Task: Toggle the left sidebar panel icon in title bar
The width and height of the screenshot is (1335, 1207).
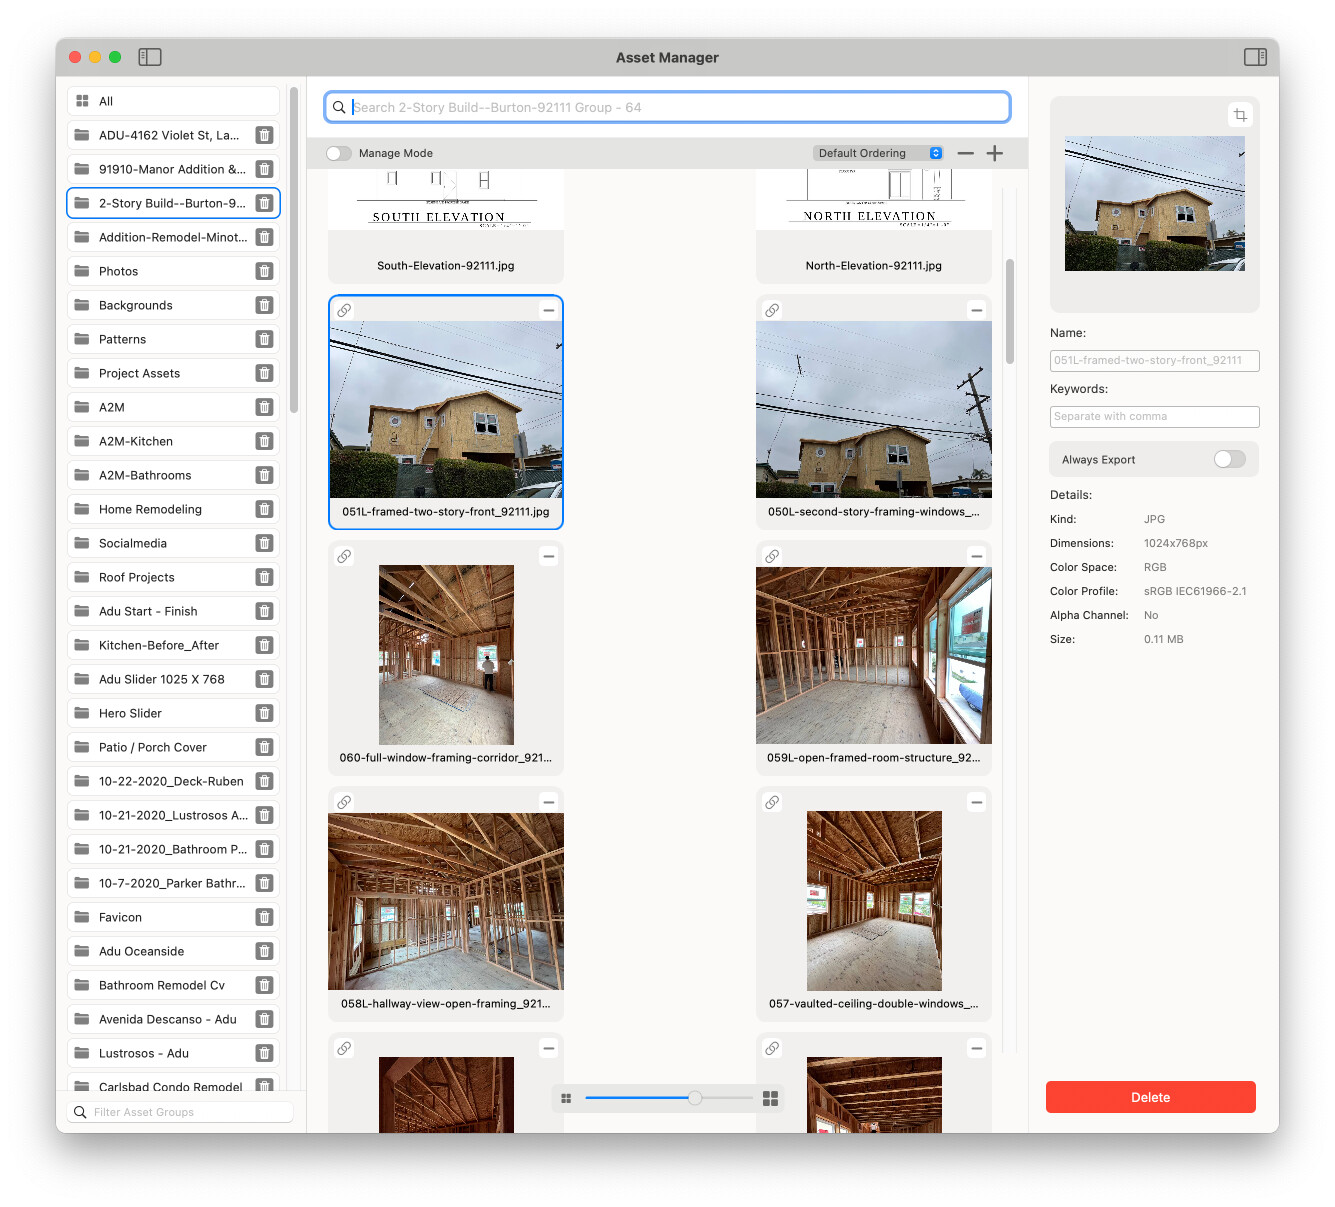Action: click(x=150, y=57)
